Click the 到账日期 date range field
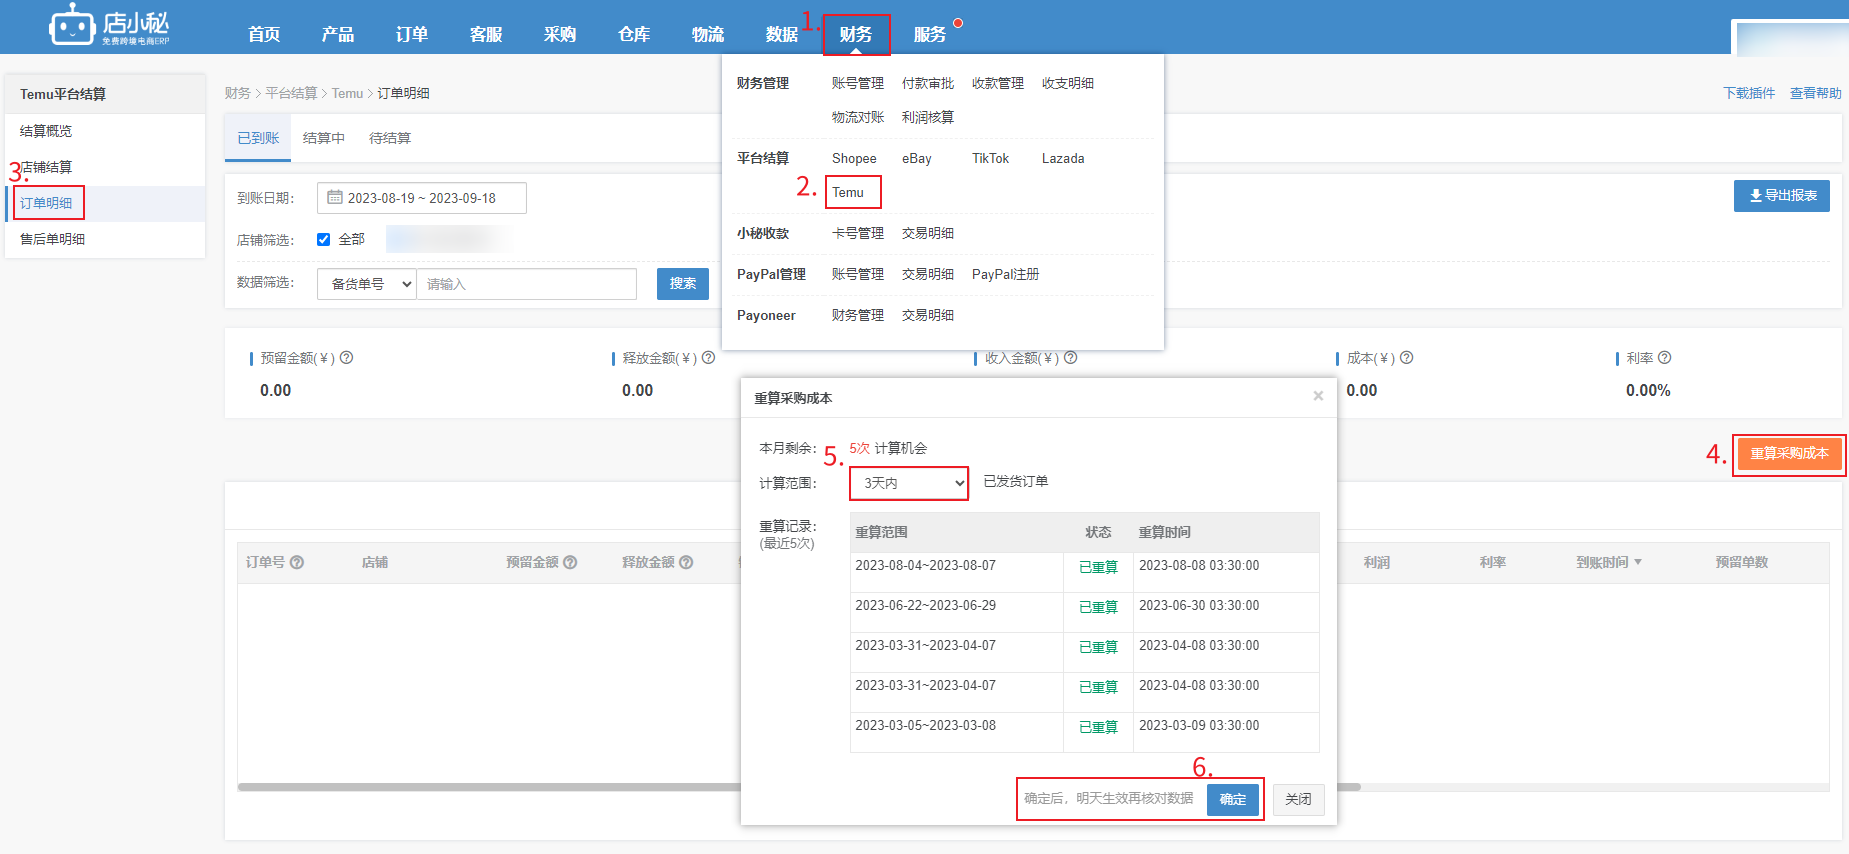This screenshot has height=854, width=1849. tap(422, 198)
